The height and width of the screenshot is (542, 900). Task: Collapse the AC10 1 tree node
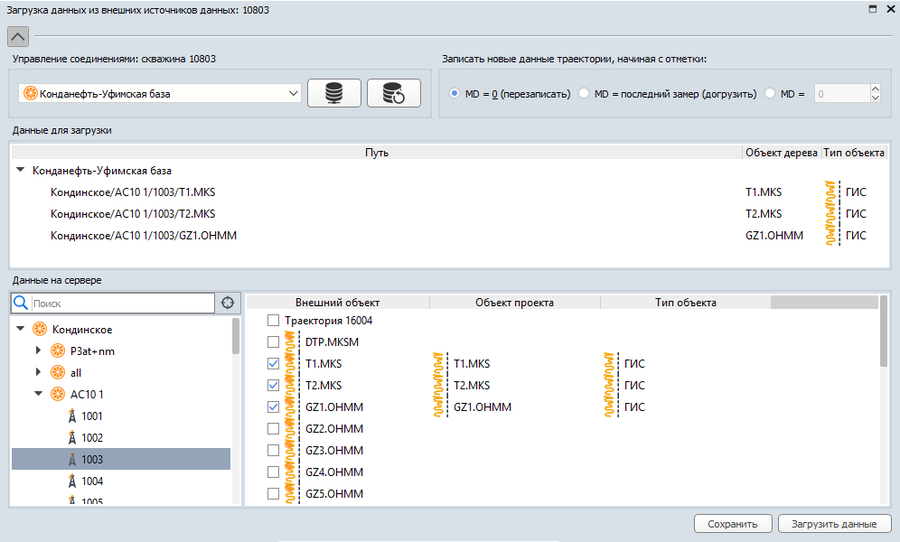tap(38, 394)
